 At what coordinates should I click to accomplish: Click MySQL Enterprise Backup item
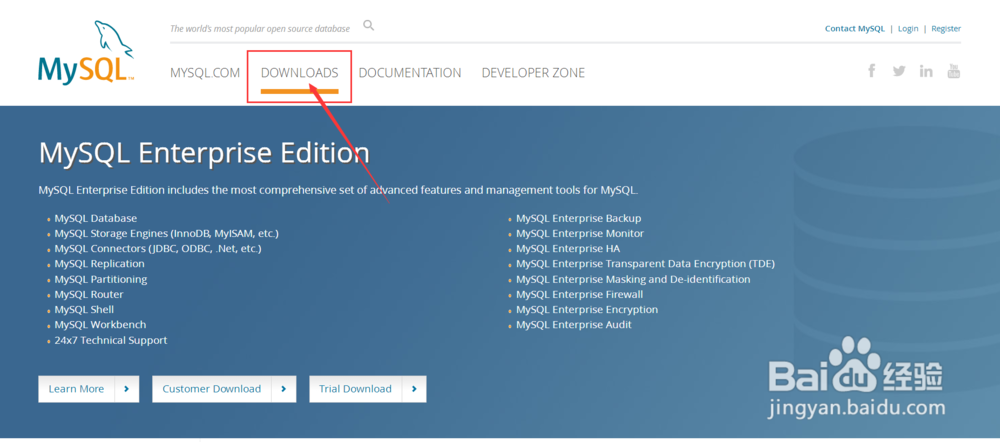coord(578,218)
